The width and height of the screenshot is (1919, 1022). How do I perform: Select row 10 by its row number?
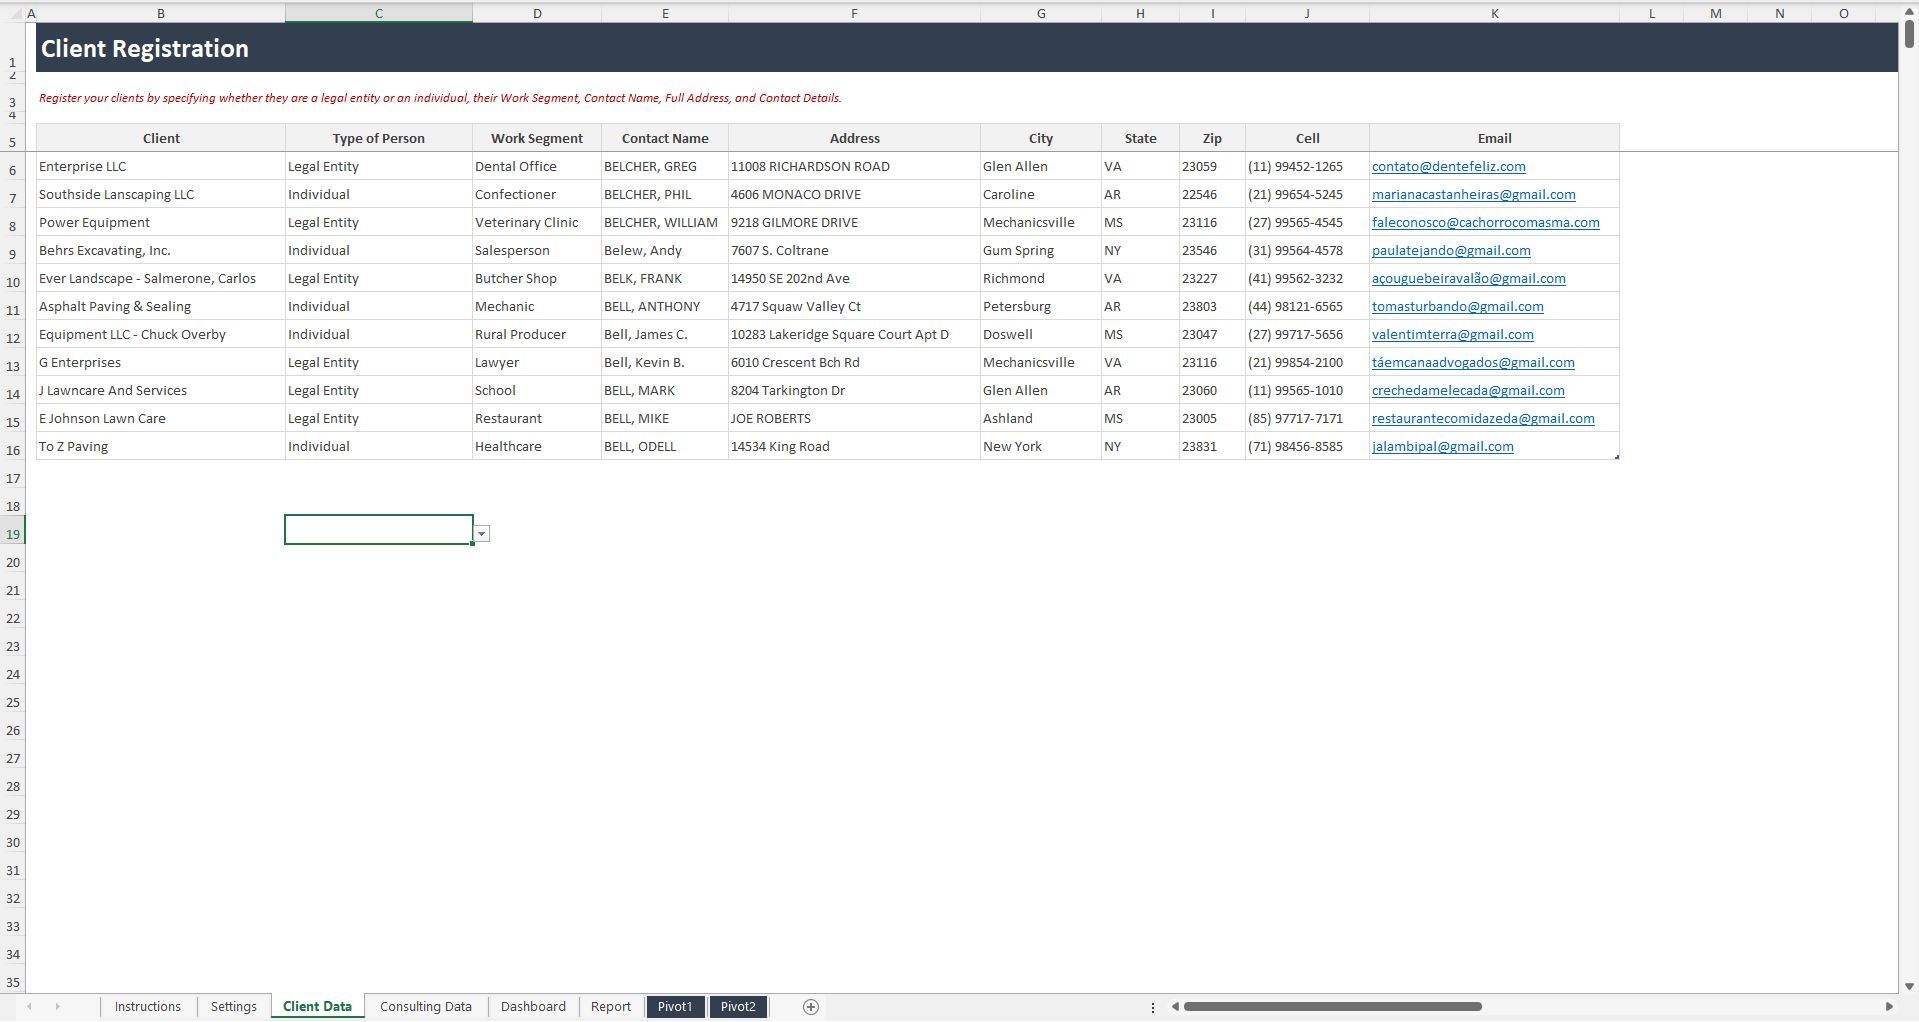pyautogui.click(x=12, y=282)
